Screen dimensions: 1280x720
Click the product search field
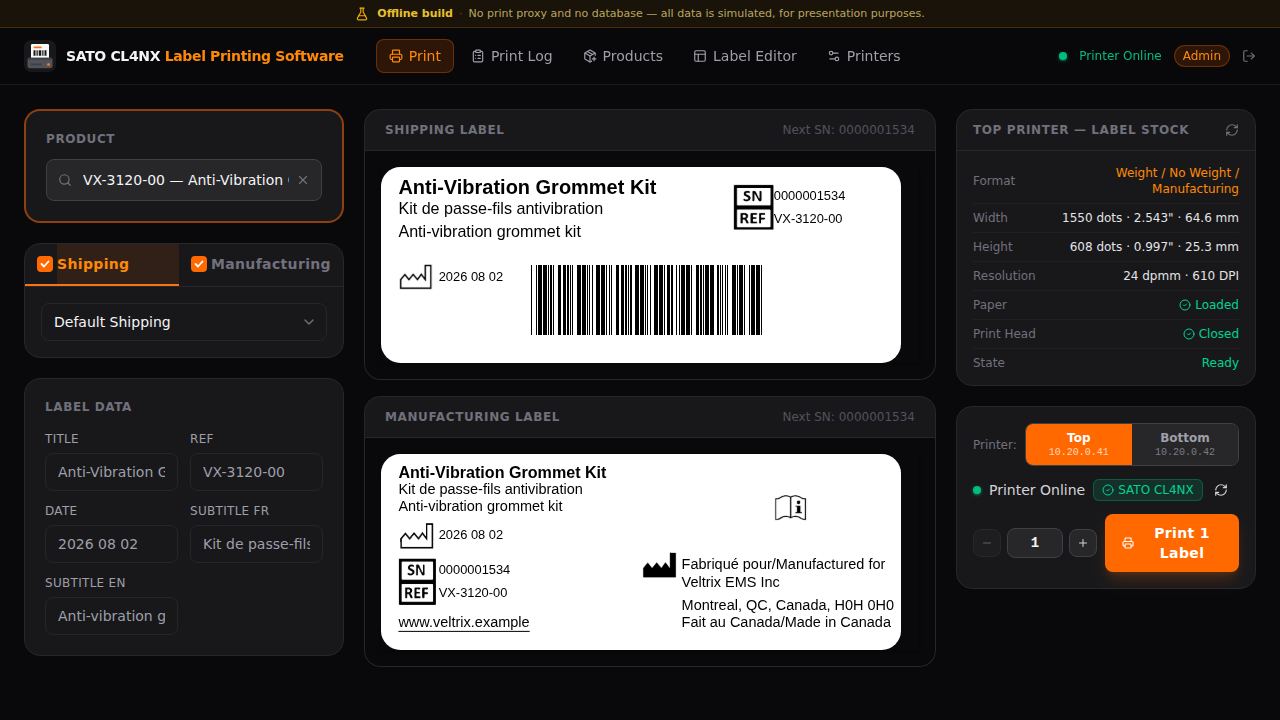point(184,180)
